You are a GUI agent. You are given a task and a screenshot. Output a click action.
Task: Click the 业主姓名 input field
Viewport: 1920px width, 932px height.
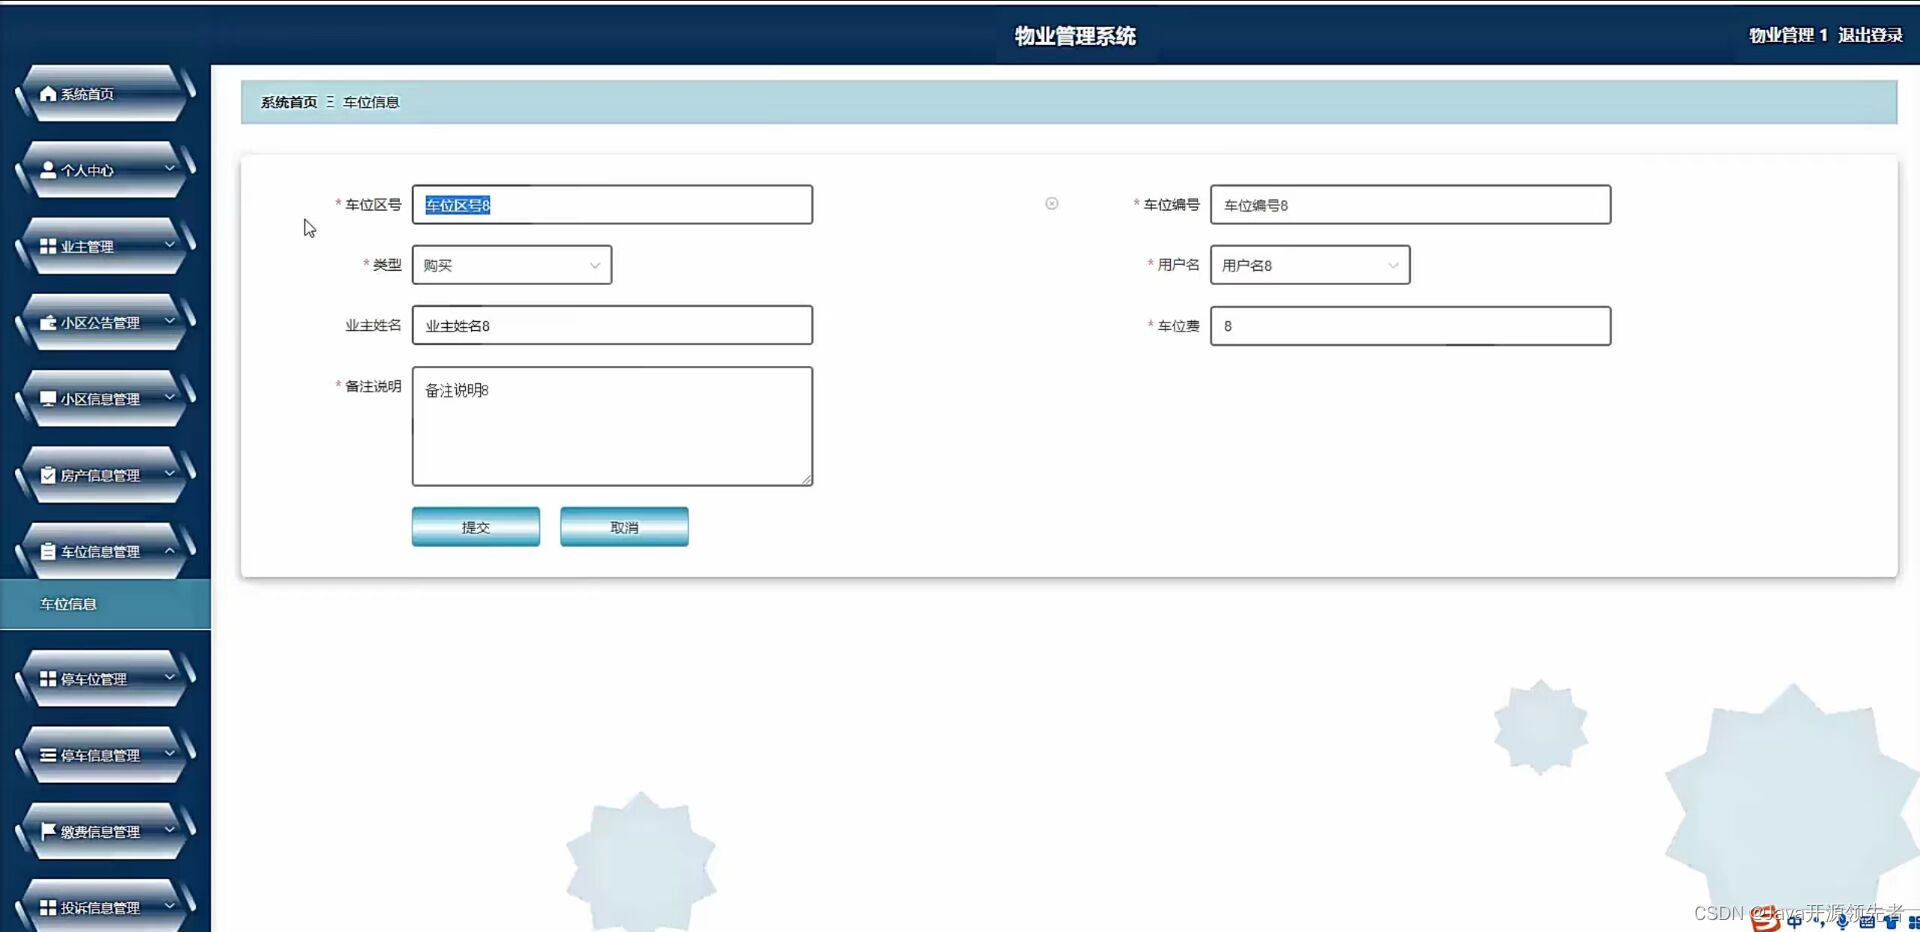(612, 325)
